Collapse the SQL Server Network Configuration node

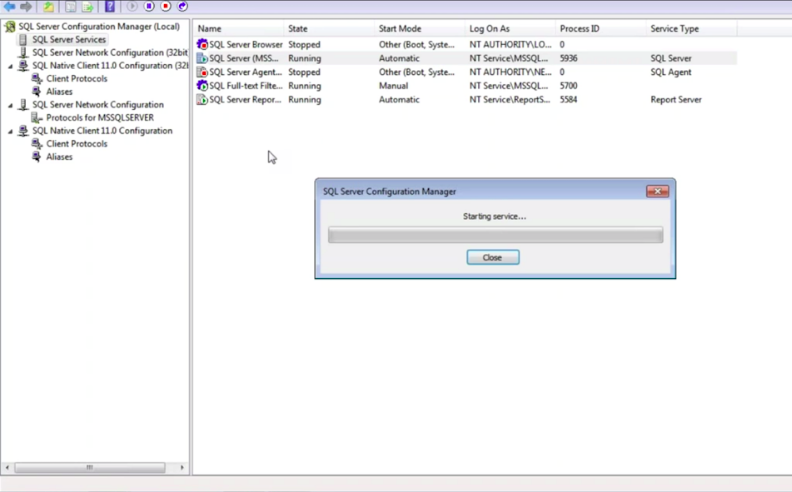(10, 105)
